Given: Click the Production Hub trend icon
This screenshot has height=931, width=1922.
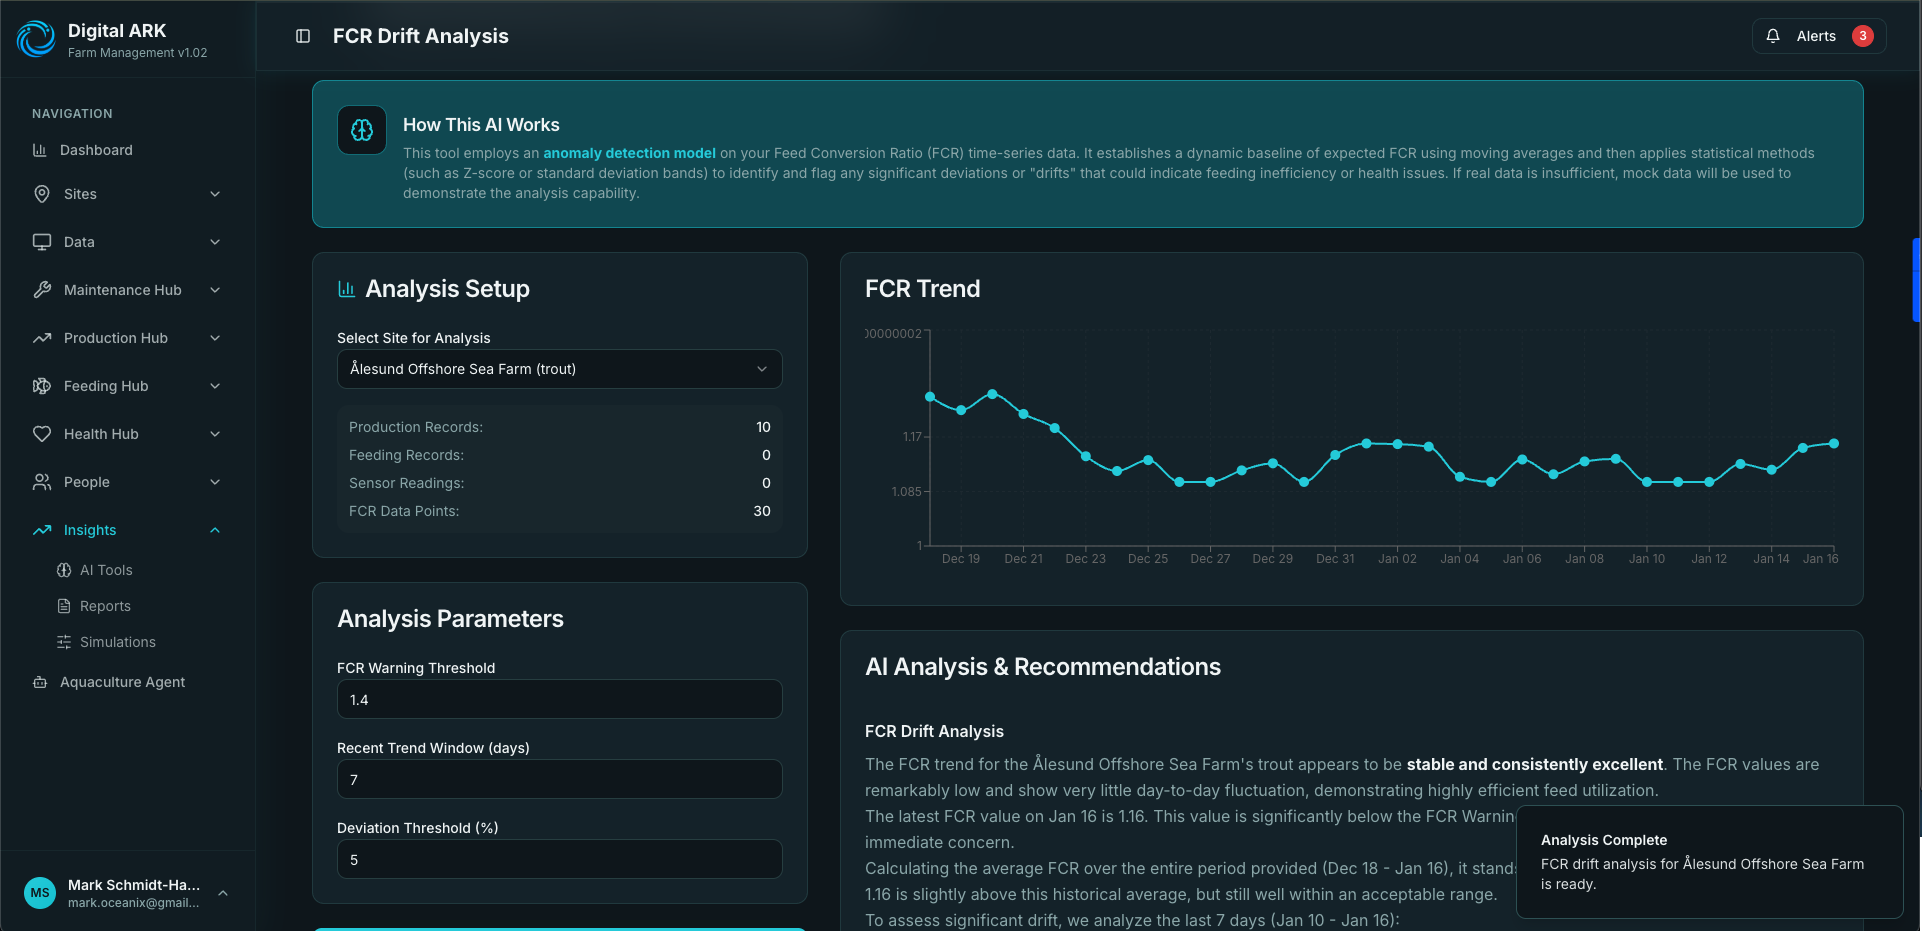Looking at the screenshot, I should click(x=42, y=338).
